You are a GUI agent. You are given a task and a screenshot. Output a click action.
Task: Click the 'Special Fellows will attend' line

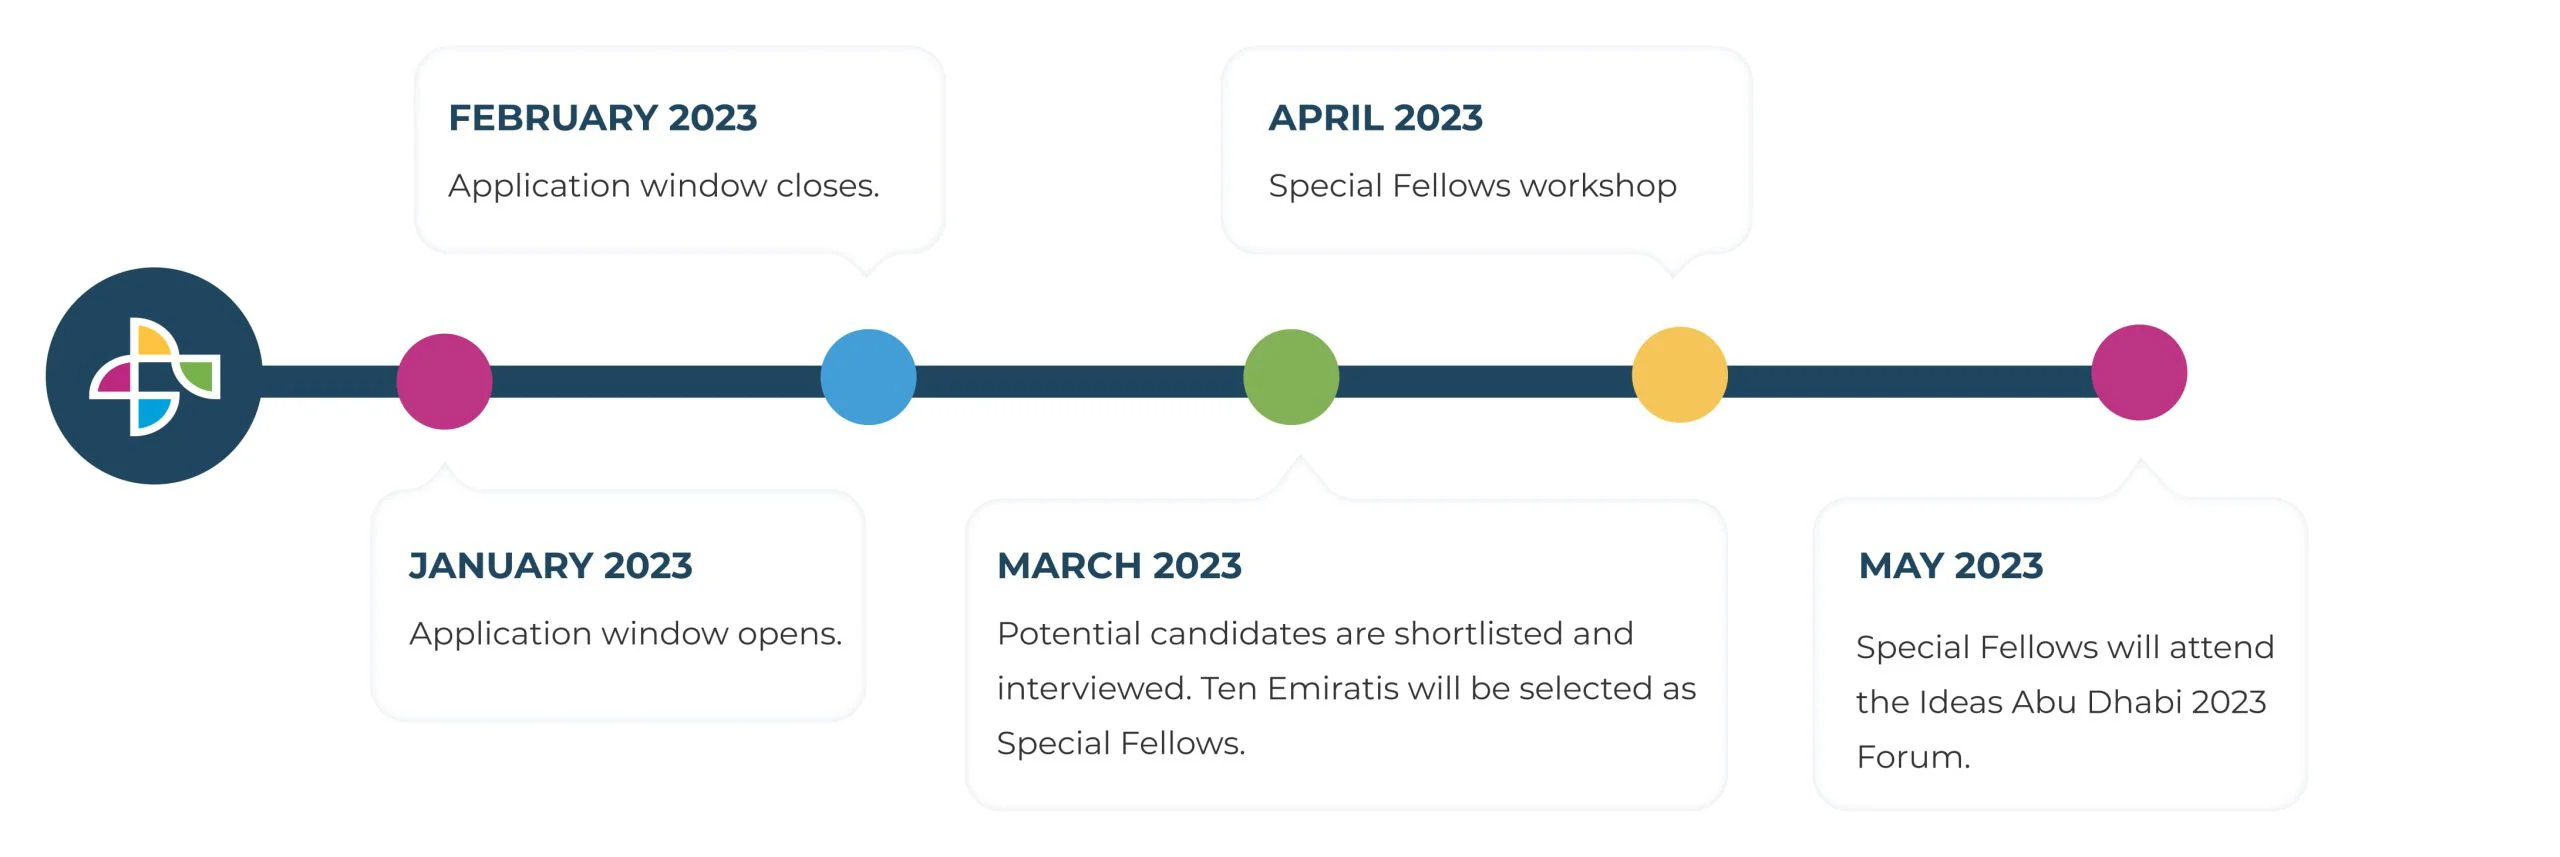click(x=2065, y=647)
